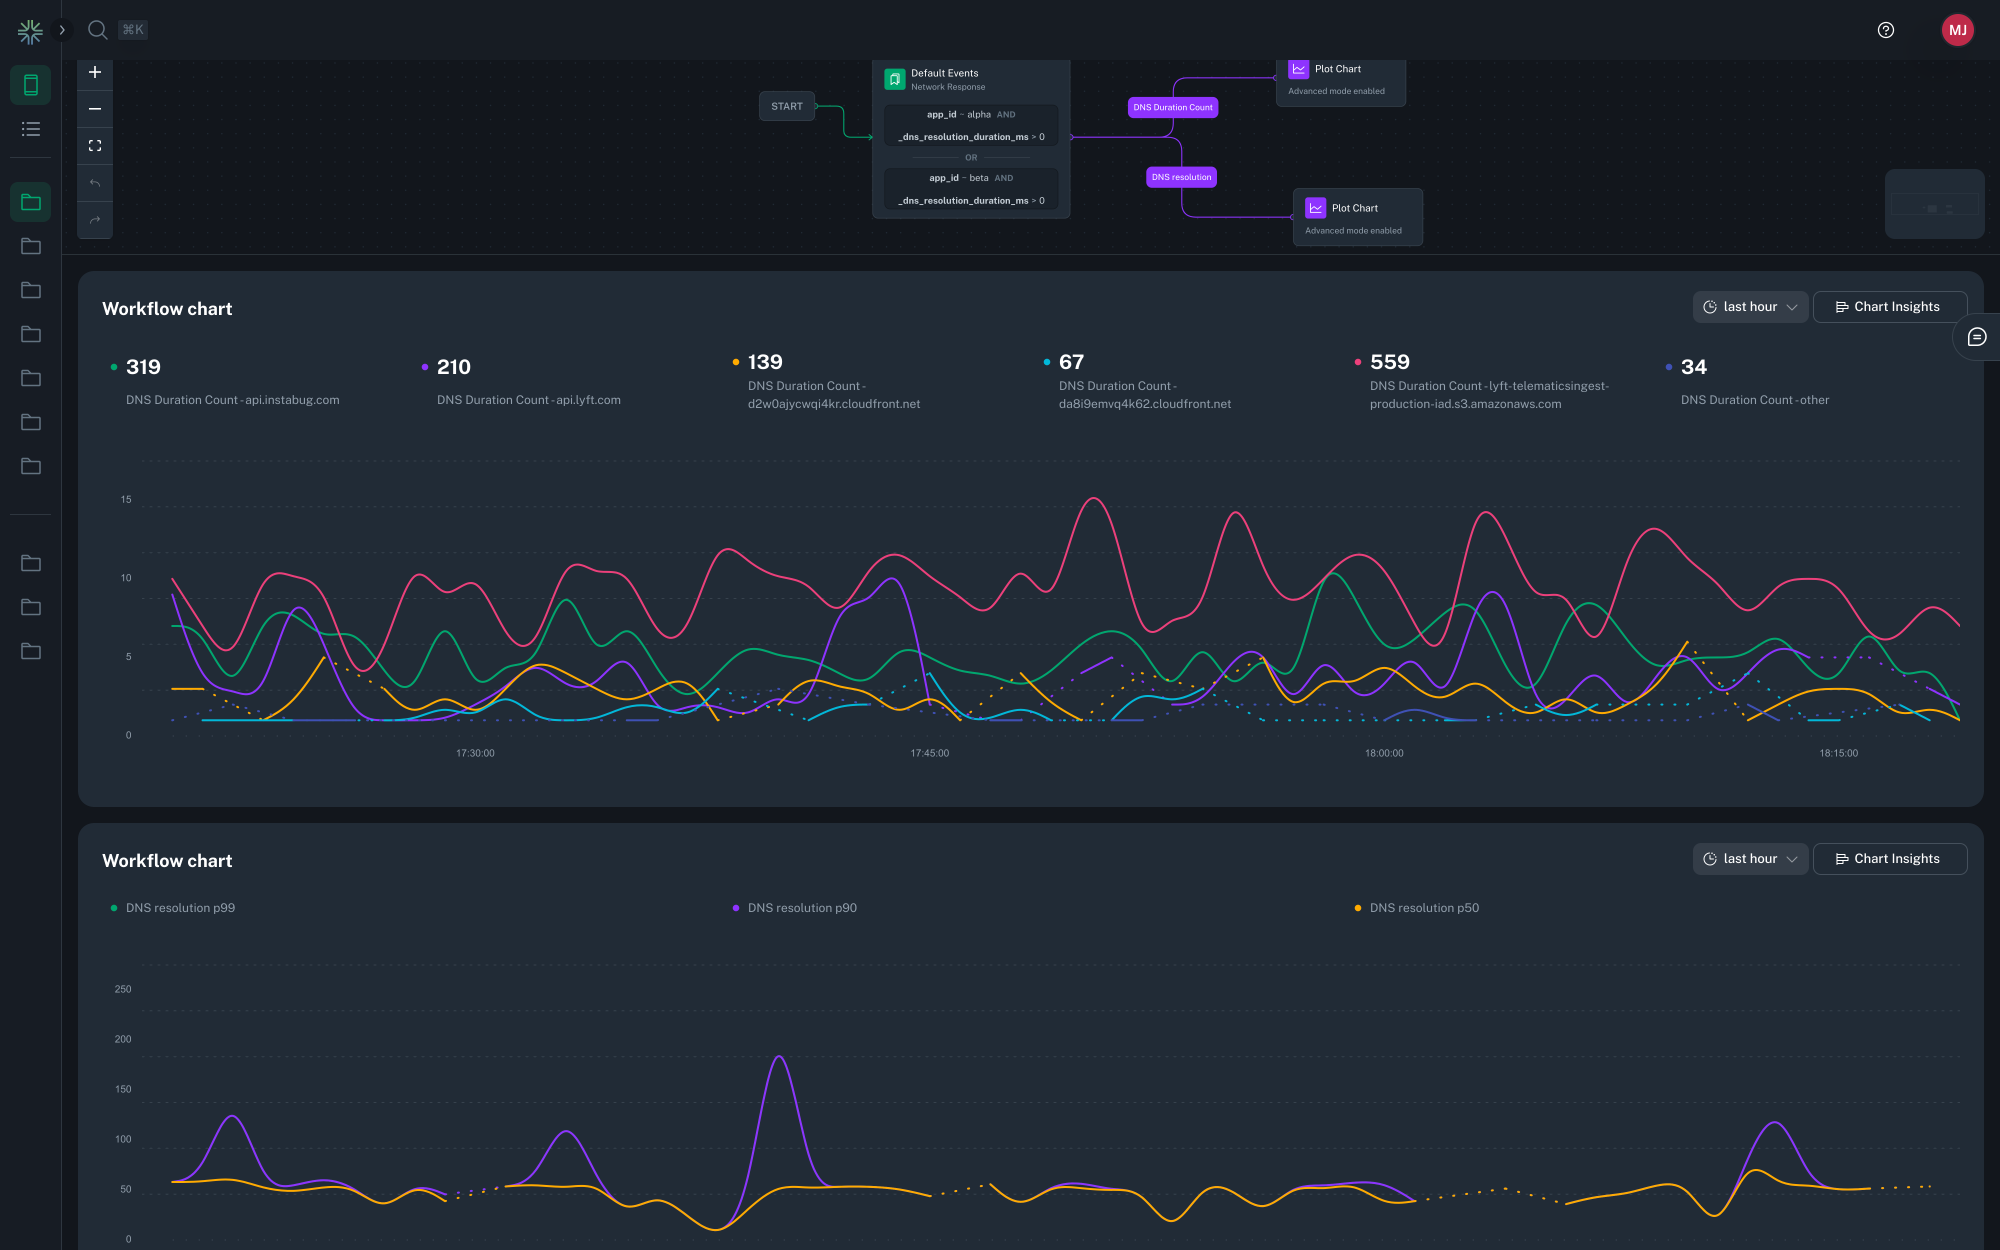Zoom in using the plus icon on the canvas
This screenshot has height=1250, width=2000.
tap(94, 71)
